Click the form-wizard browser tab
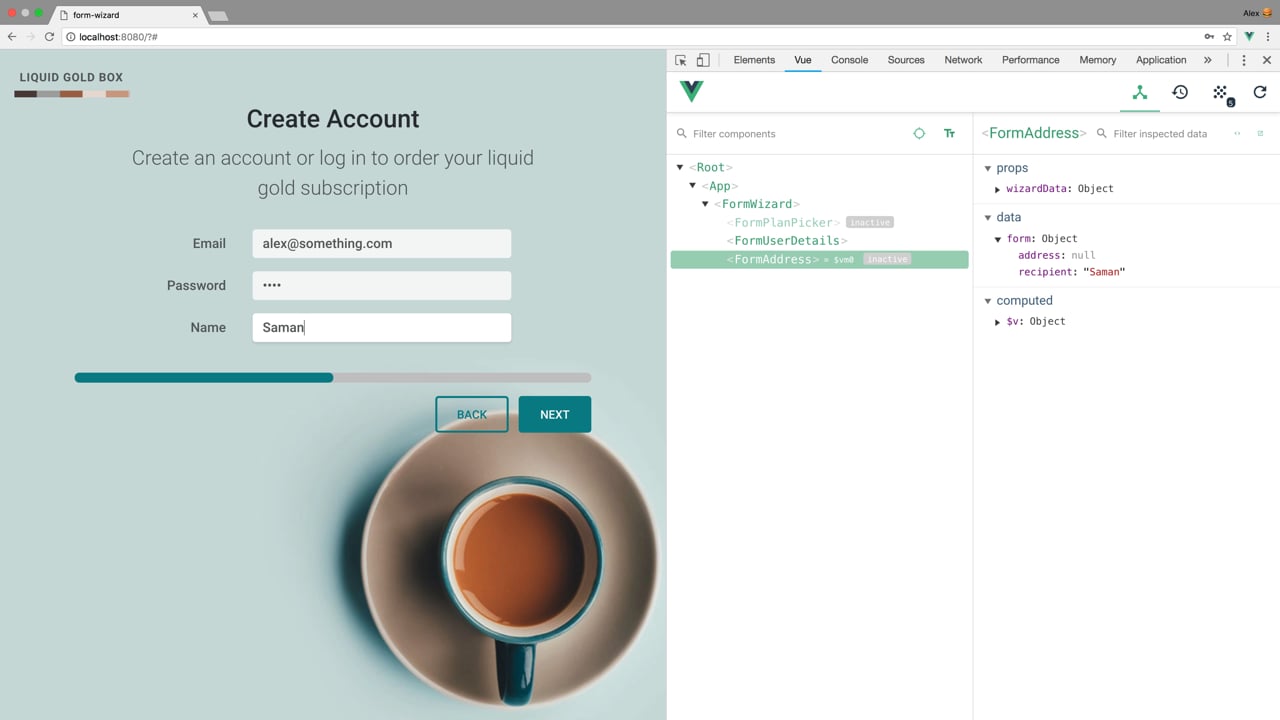 click(x=129, y=15)
